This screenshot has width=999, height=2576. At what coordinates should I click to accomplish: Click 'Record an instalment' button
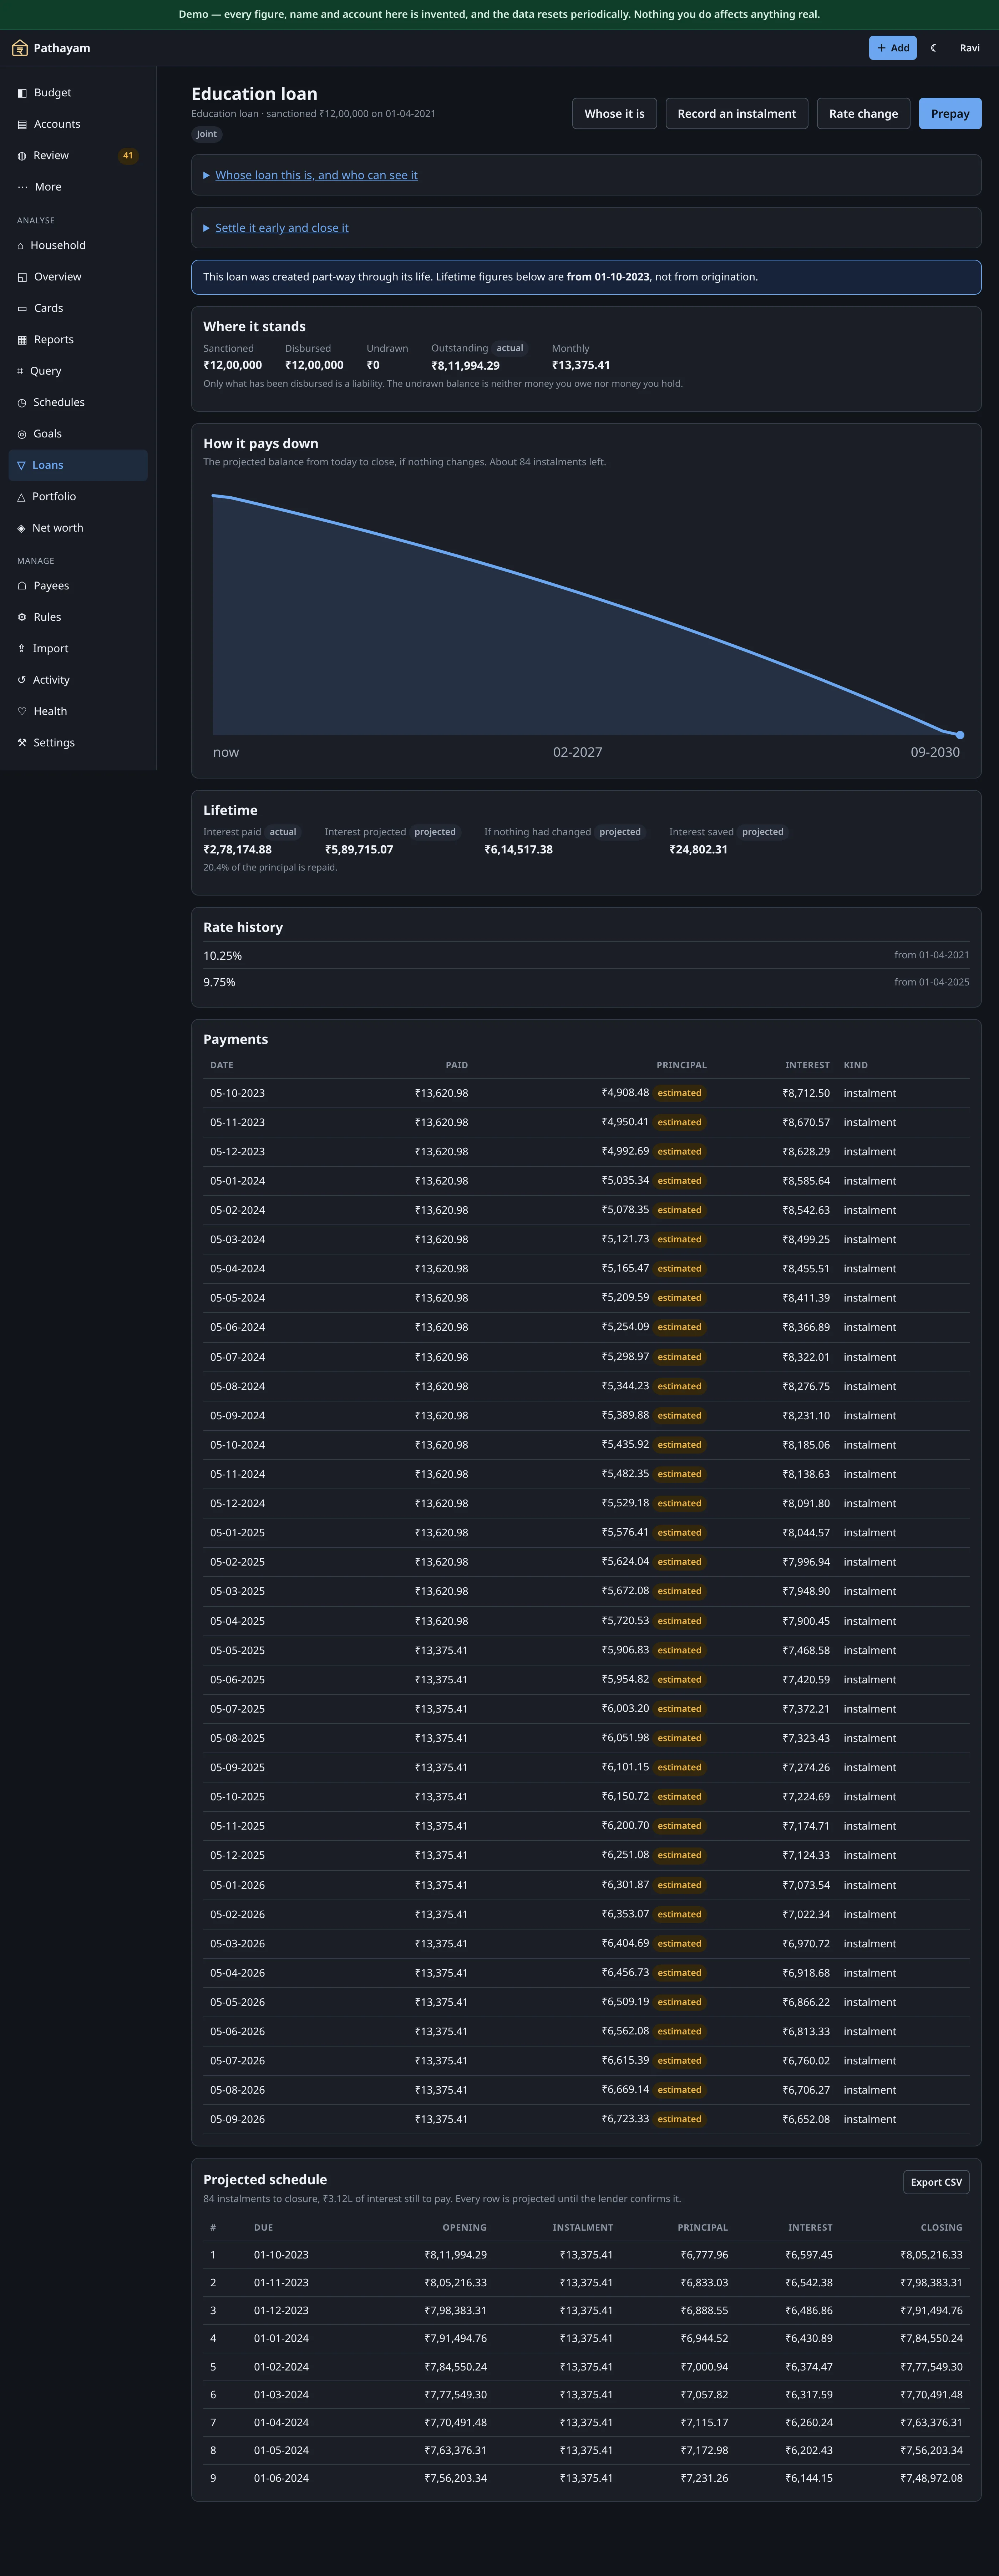737,114
